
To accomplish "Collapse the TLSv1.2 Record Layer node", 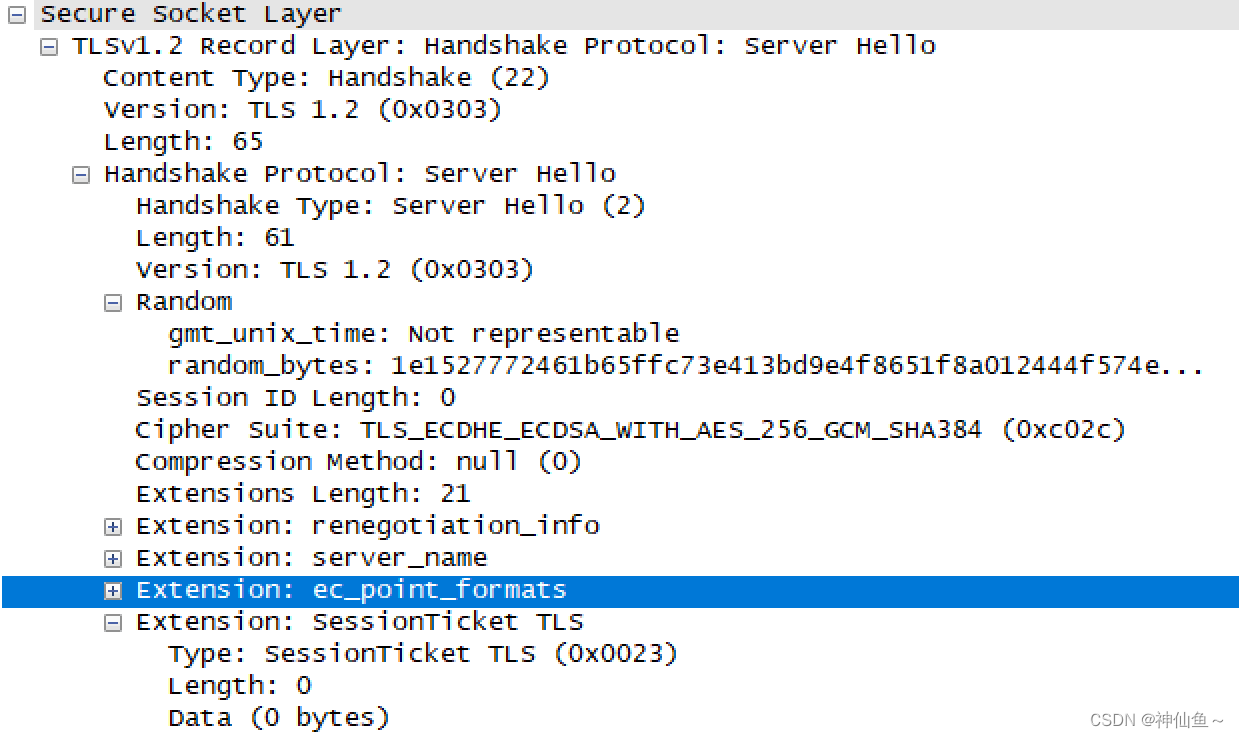I will 48,46.
